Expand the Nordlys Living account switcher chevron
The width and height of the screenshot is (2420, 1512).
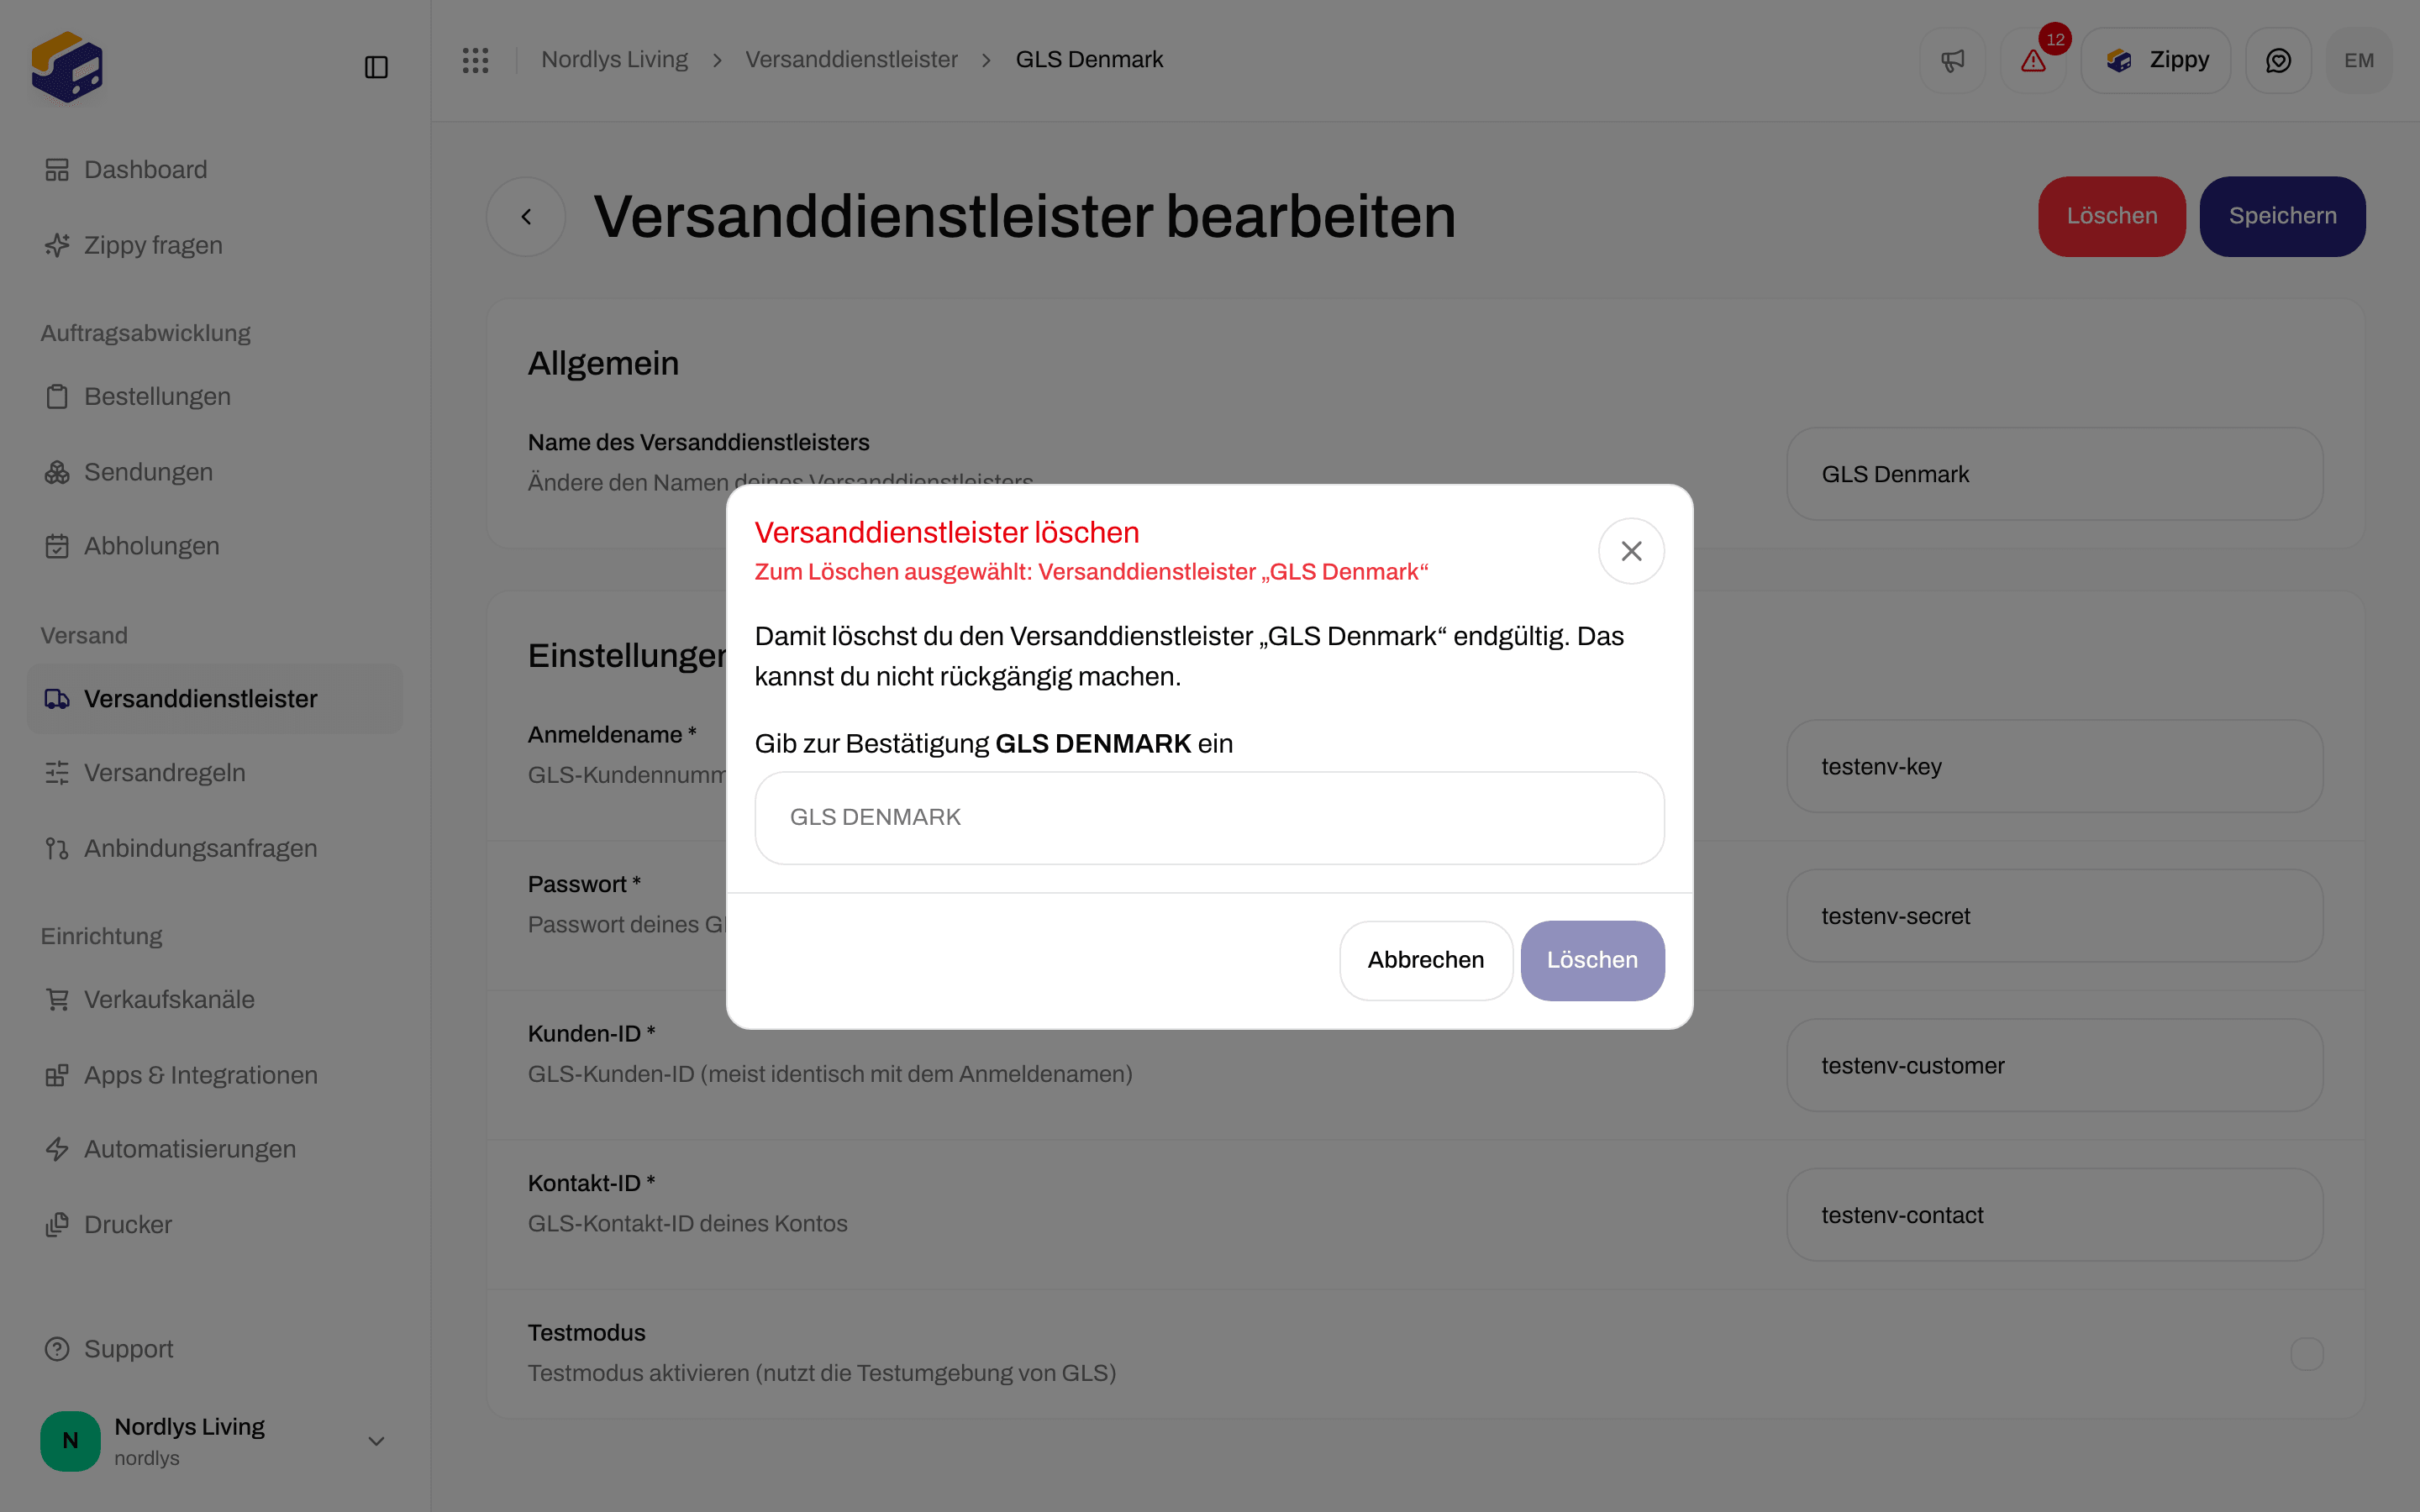tap(376, 1441)
